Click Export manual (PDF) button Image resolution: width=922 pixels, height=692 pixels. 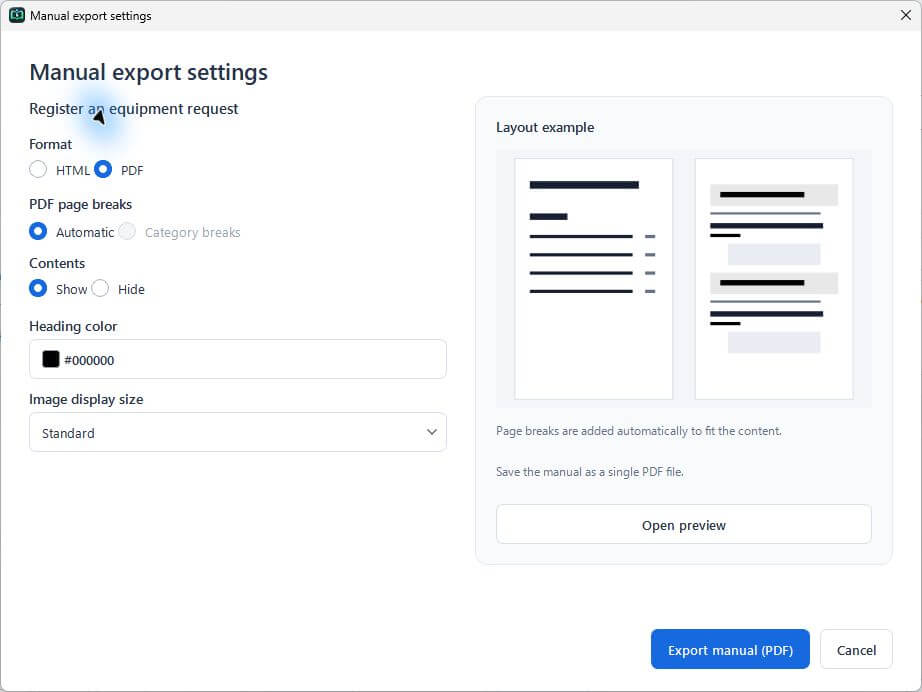click(730, 649)
